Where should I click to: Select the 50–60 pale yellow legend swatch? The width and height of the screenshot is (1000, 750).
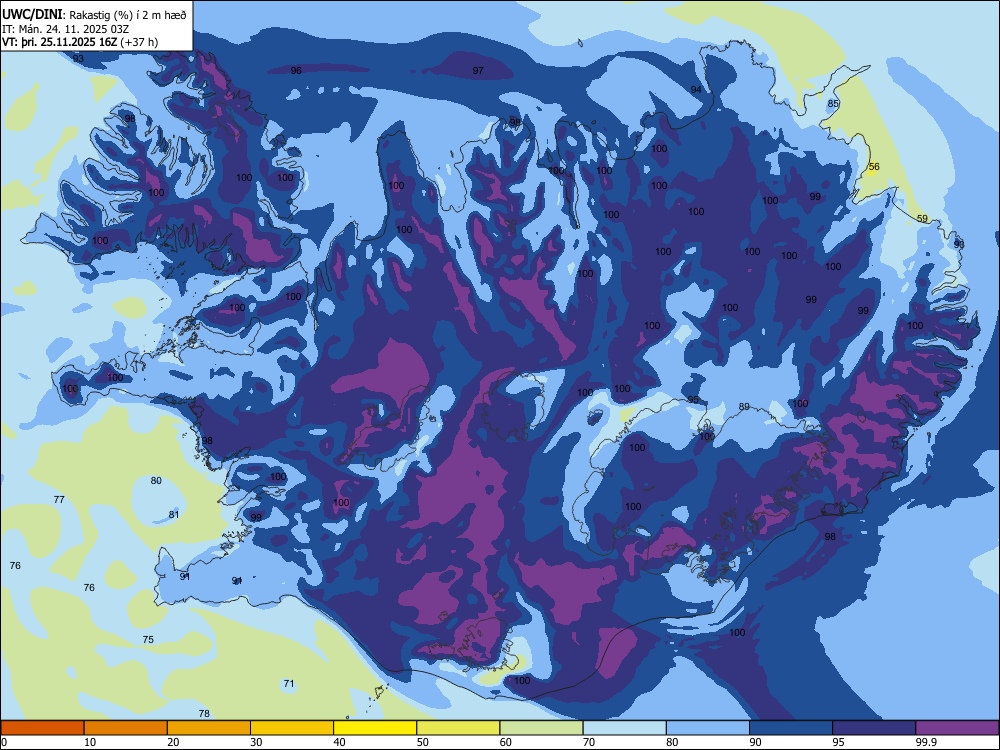458,728
